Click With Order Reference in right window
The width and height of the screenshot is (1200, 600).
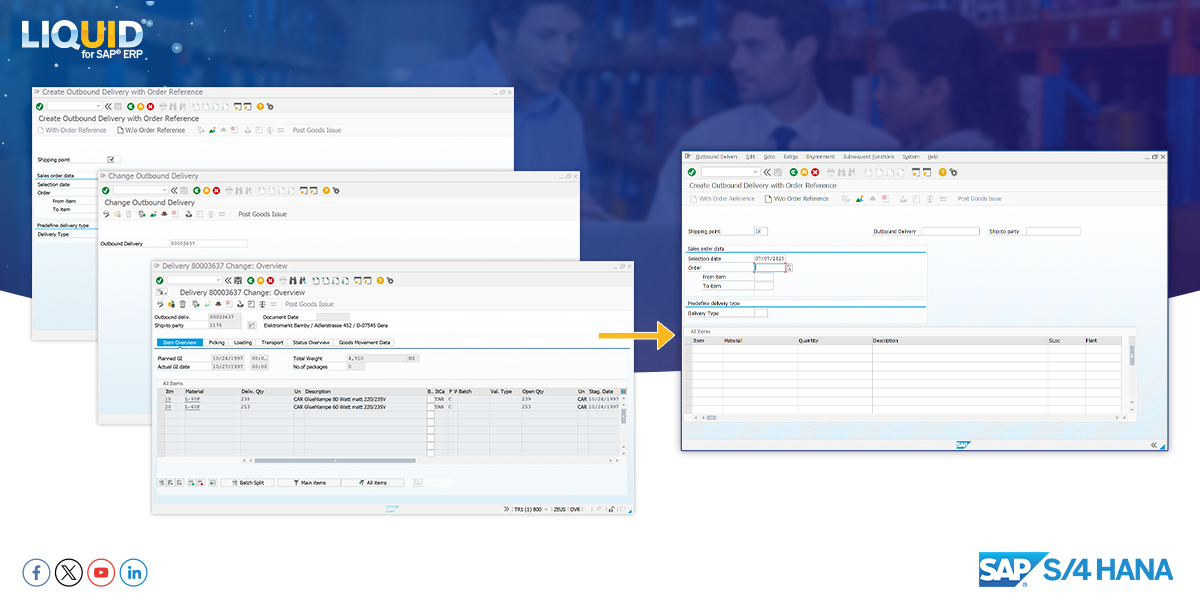click(x=722, y=198)
